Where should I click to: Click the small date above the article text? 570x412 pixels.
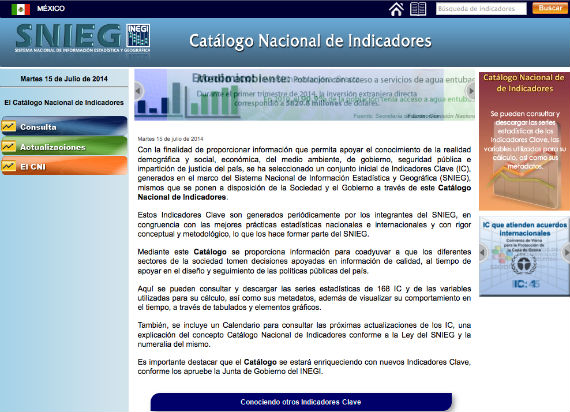[x=170, y=139]
